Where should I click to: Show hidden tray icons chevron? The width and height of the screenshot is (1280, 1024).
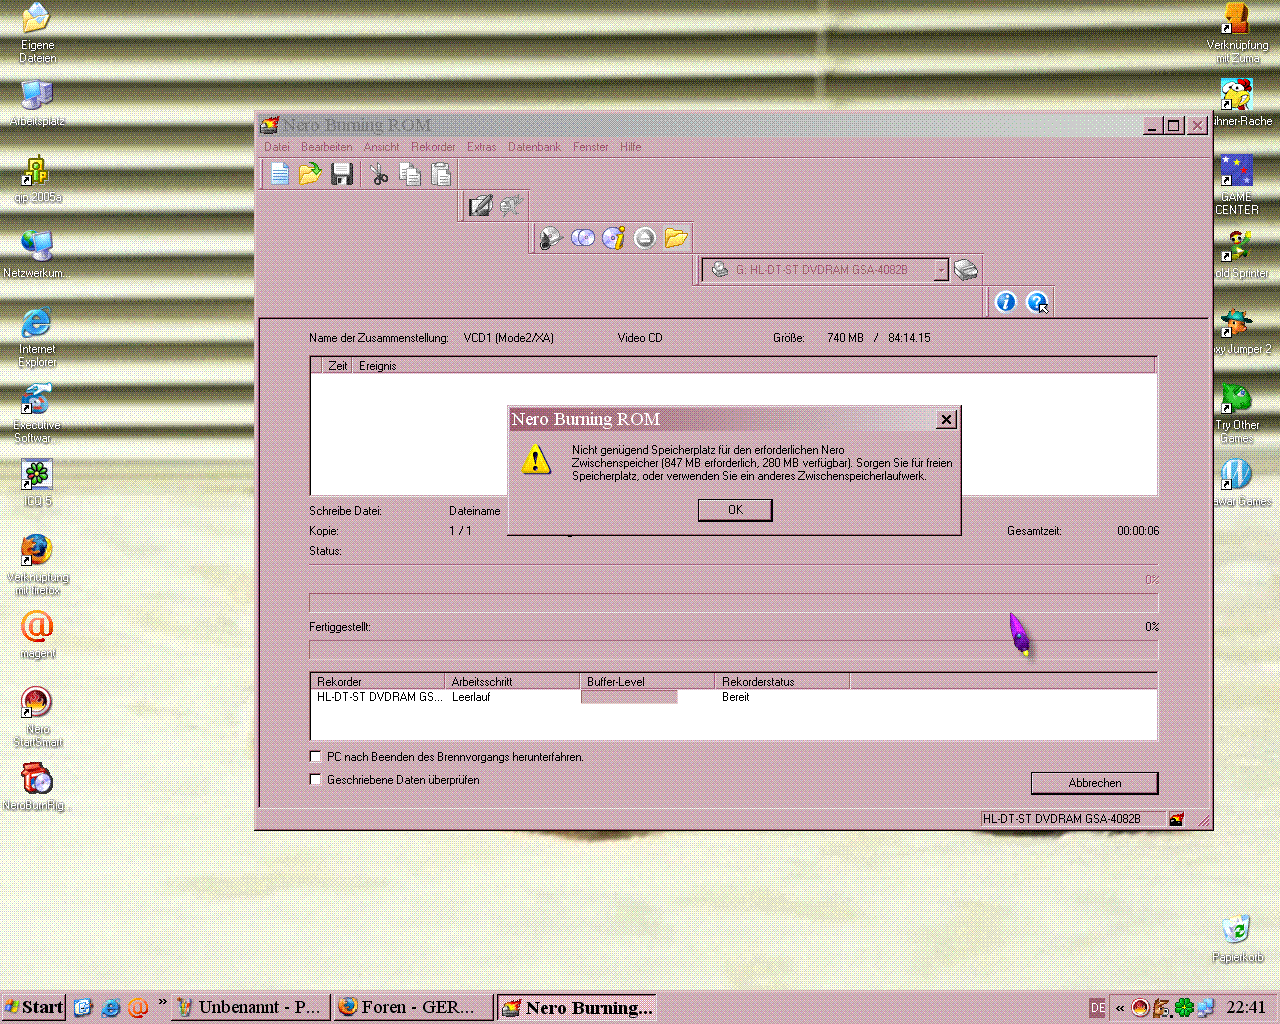click(x=1120, y=1007)
